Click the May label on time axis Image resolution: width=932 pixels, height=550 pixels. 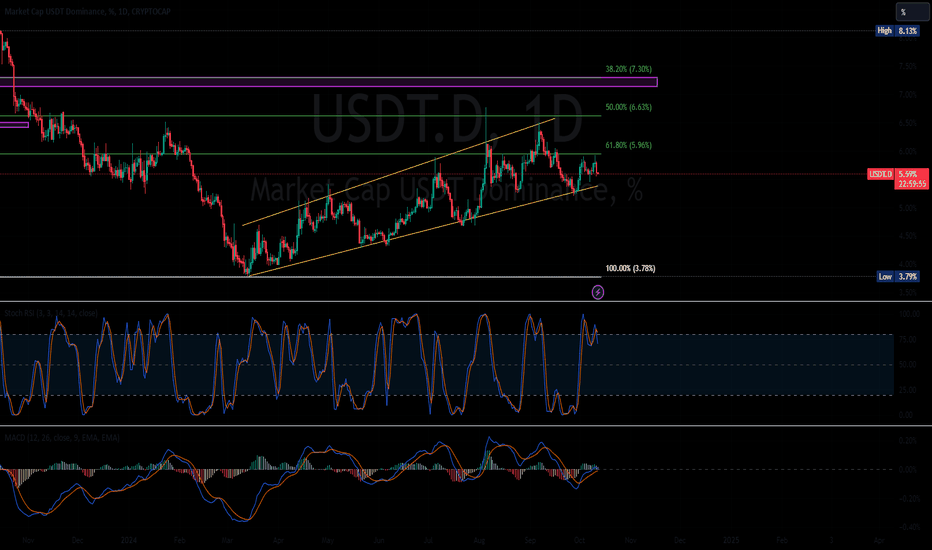[328, 540]
